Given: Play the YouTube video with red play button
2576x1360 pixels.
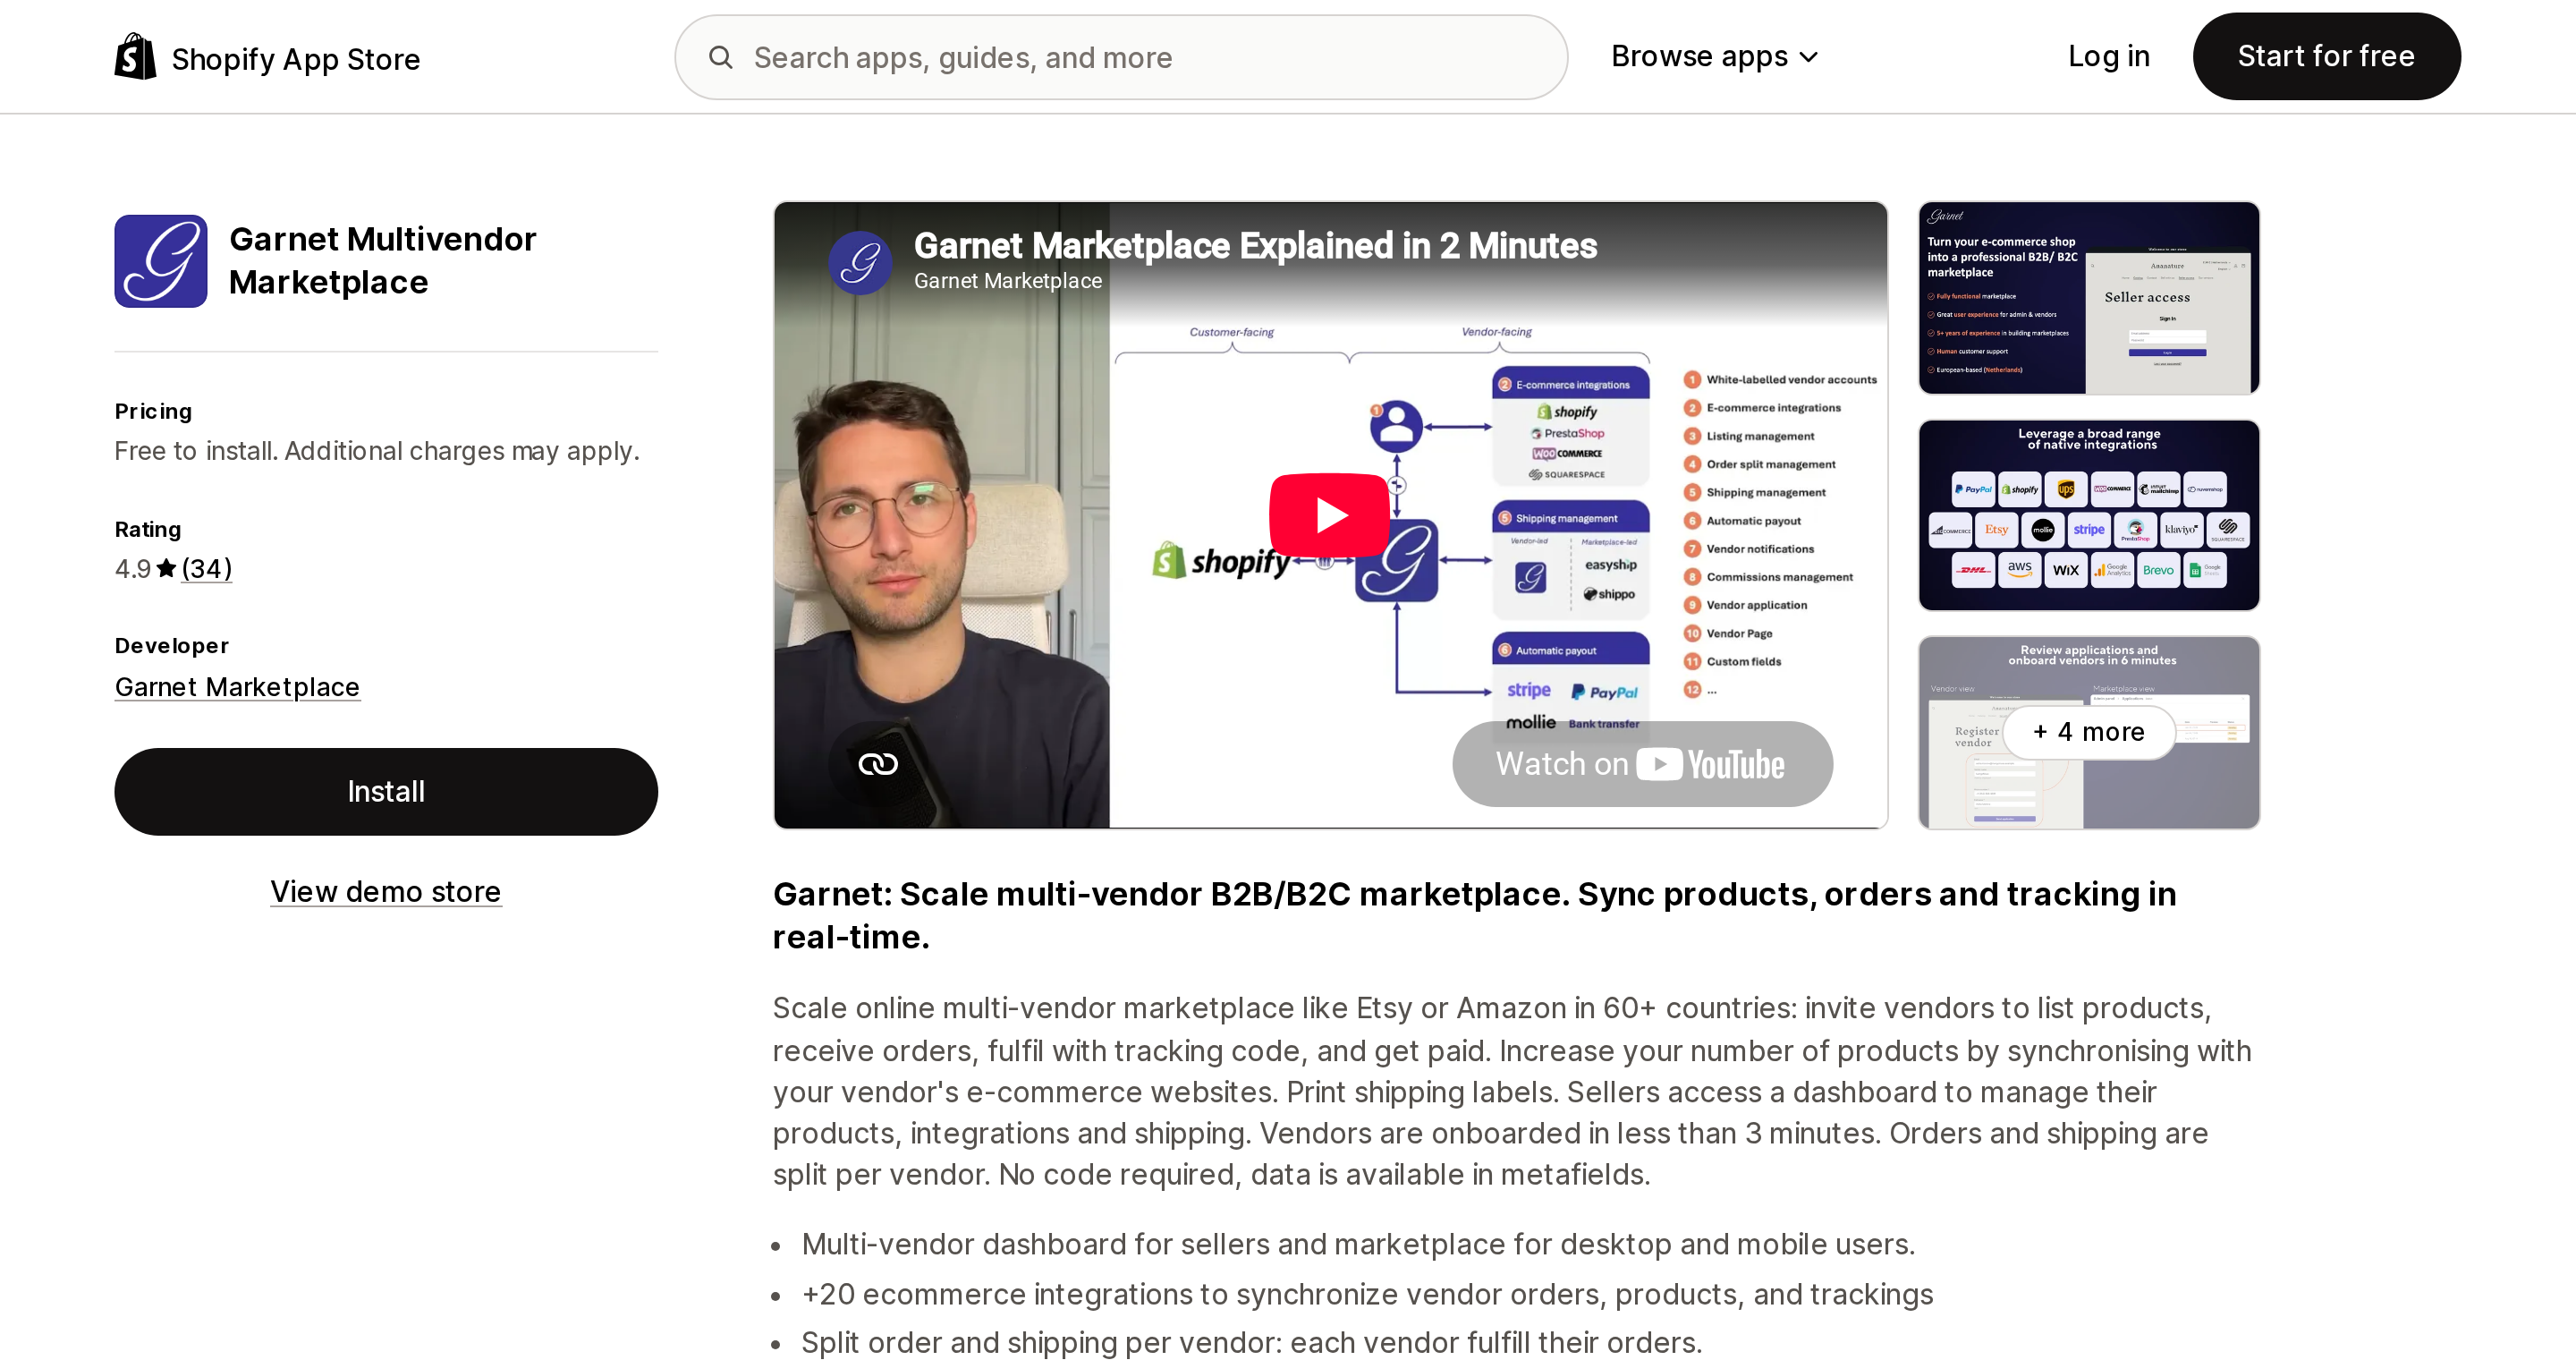Looking at the screenshot, I should tap(1329, 515).
